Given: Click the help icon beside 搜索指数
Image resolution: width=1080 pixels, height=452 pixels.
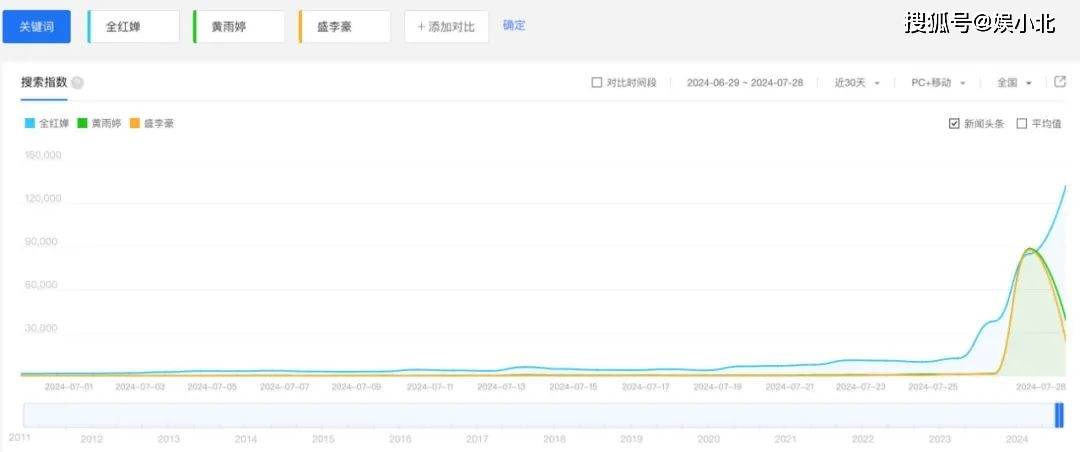Looking at the screenshot, I should click(78, 83).
